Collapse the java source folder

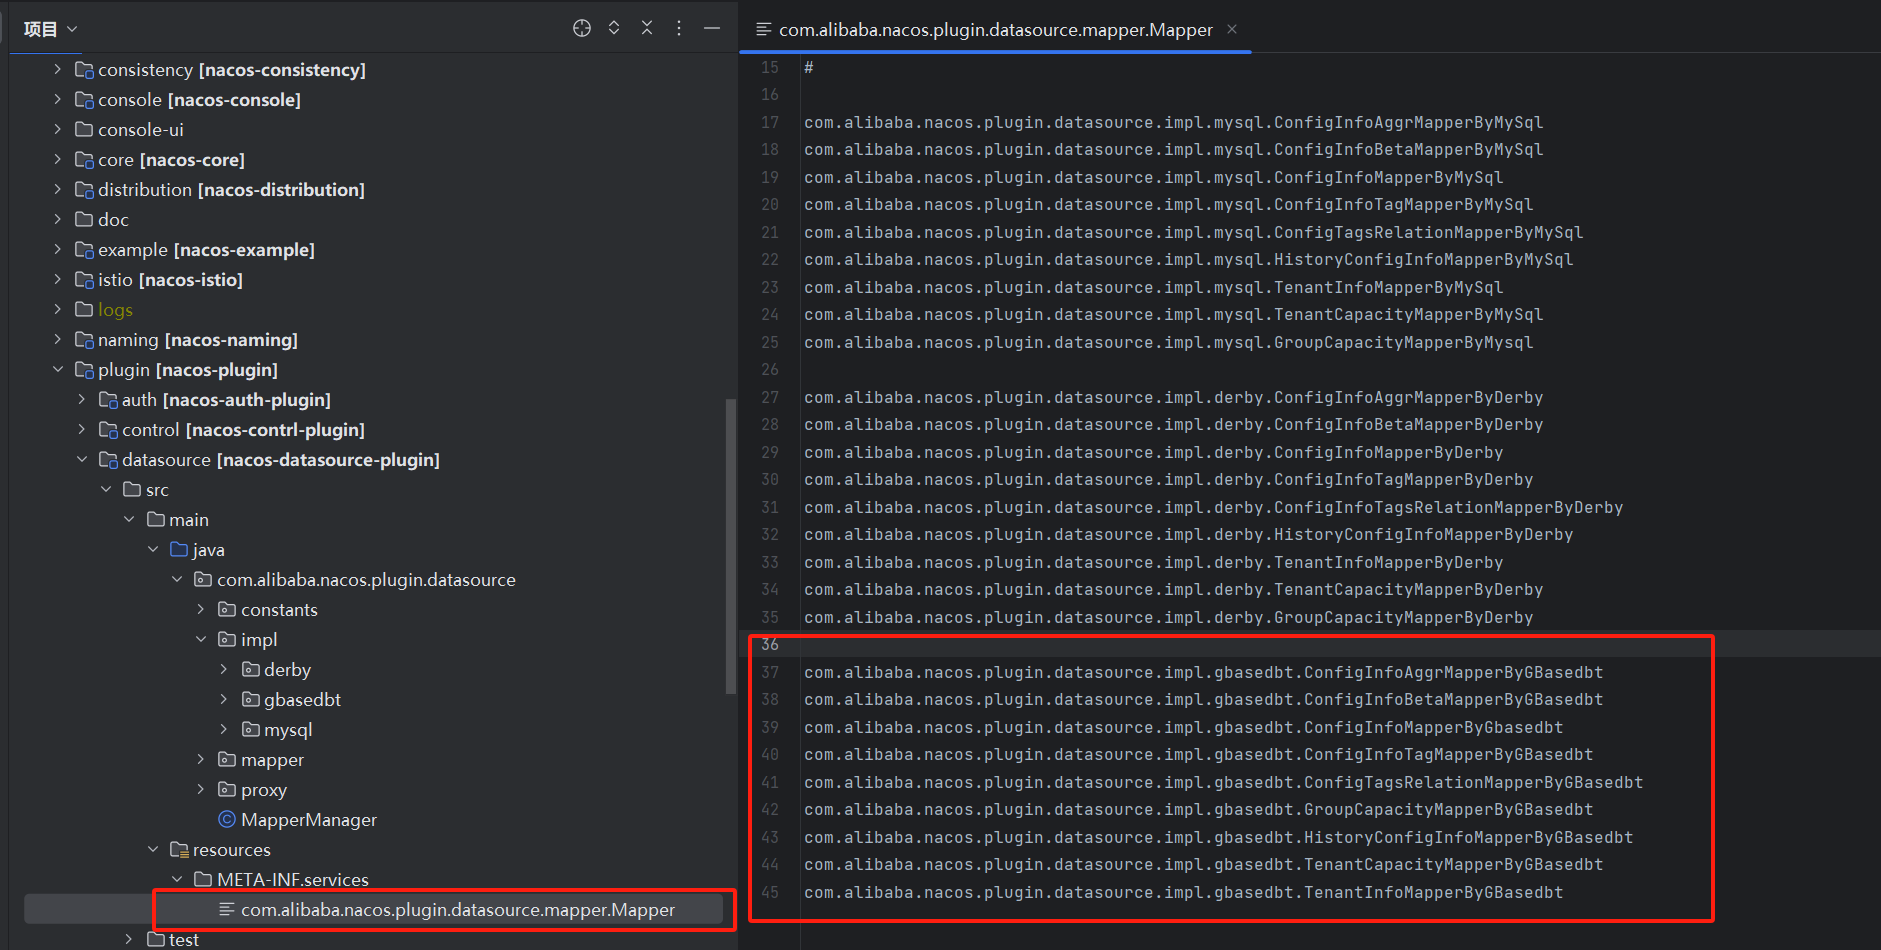pos(153,549)
